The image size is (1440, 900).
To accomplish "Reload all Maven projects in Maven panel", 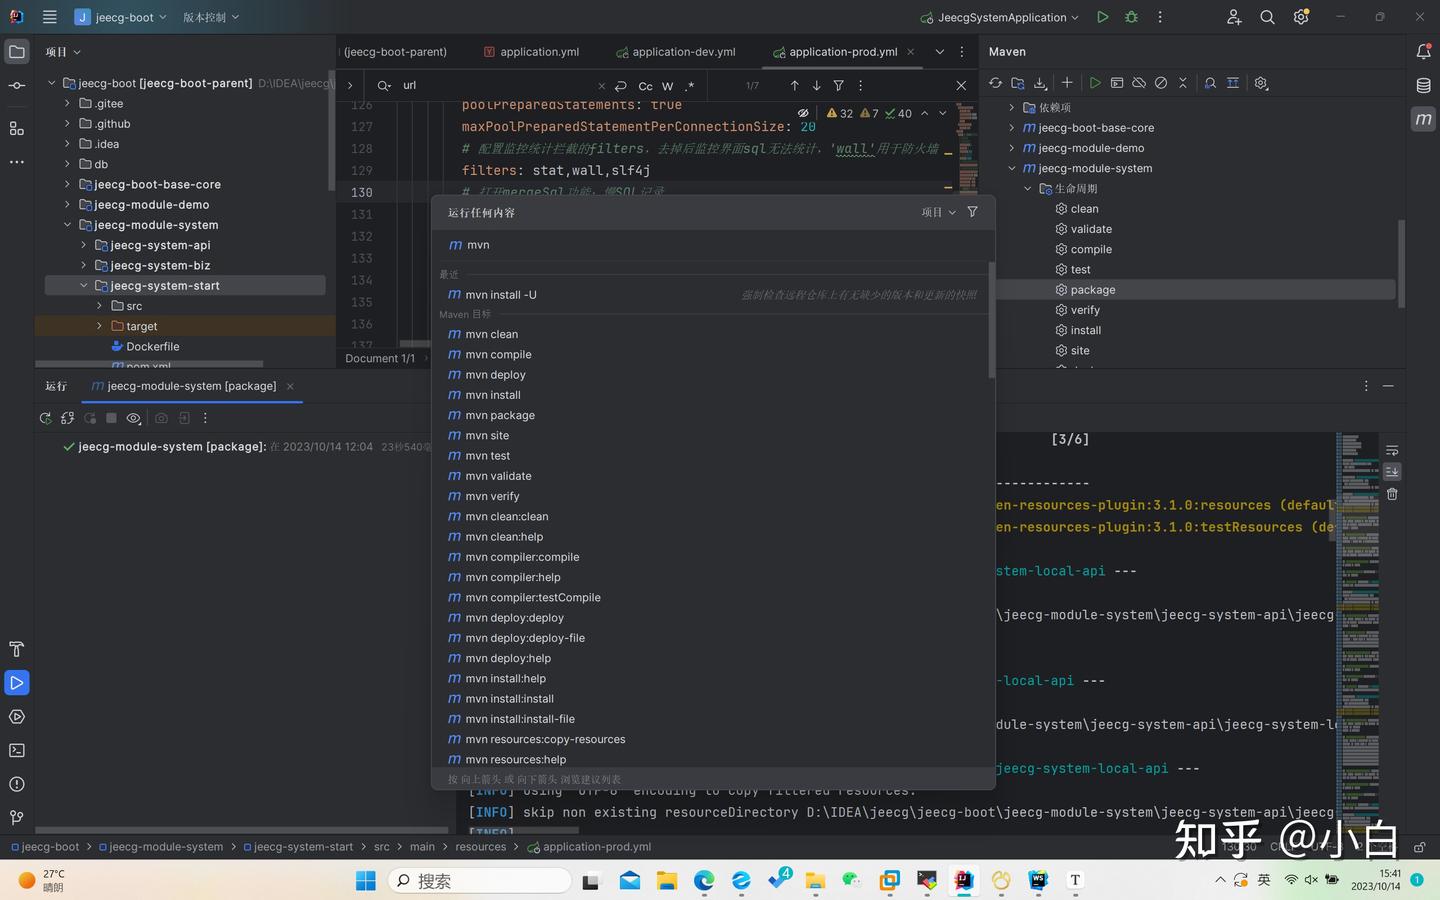I will pyautogui.click(x=995, y=83).
